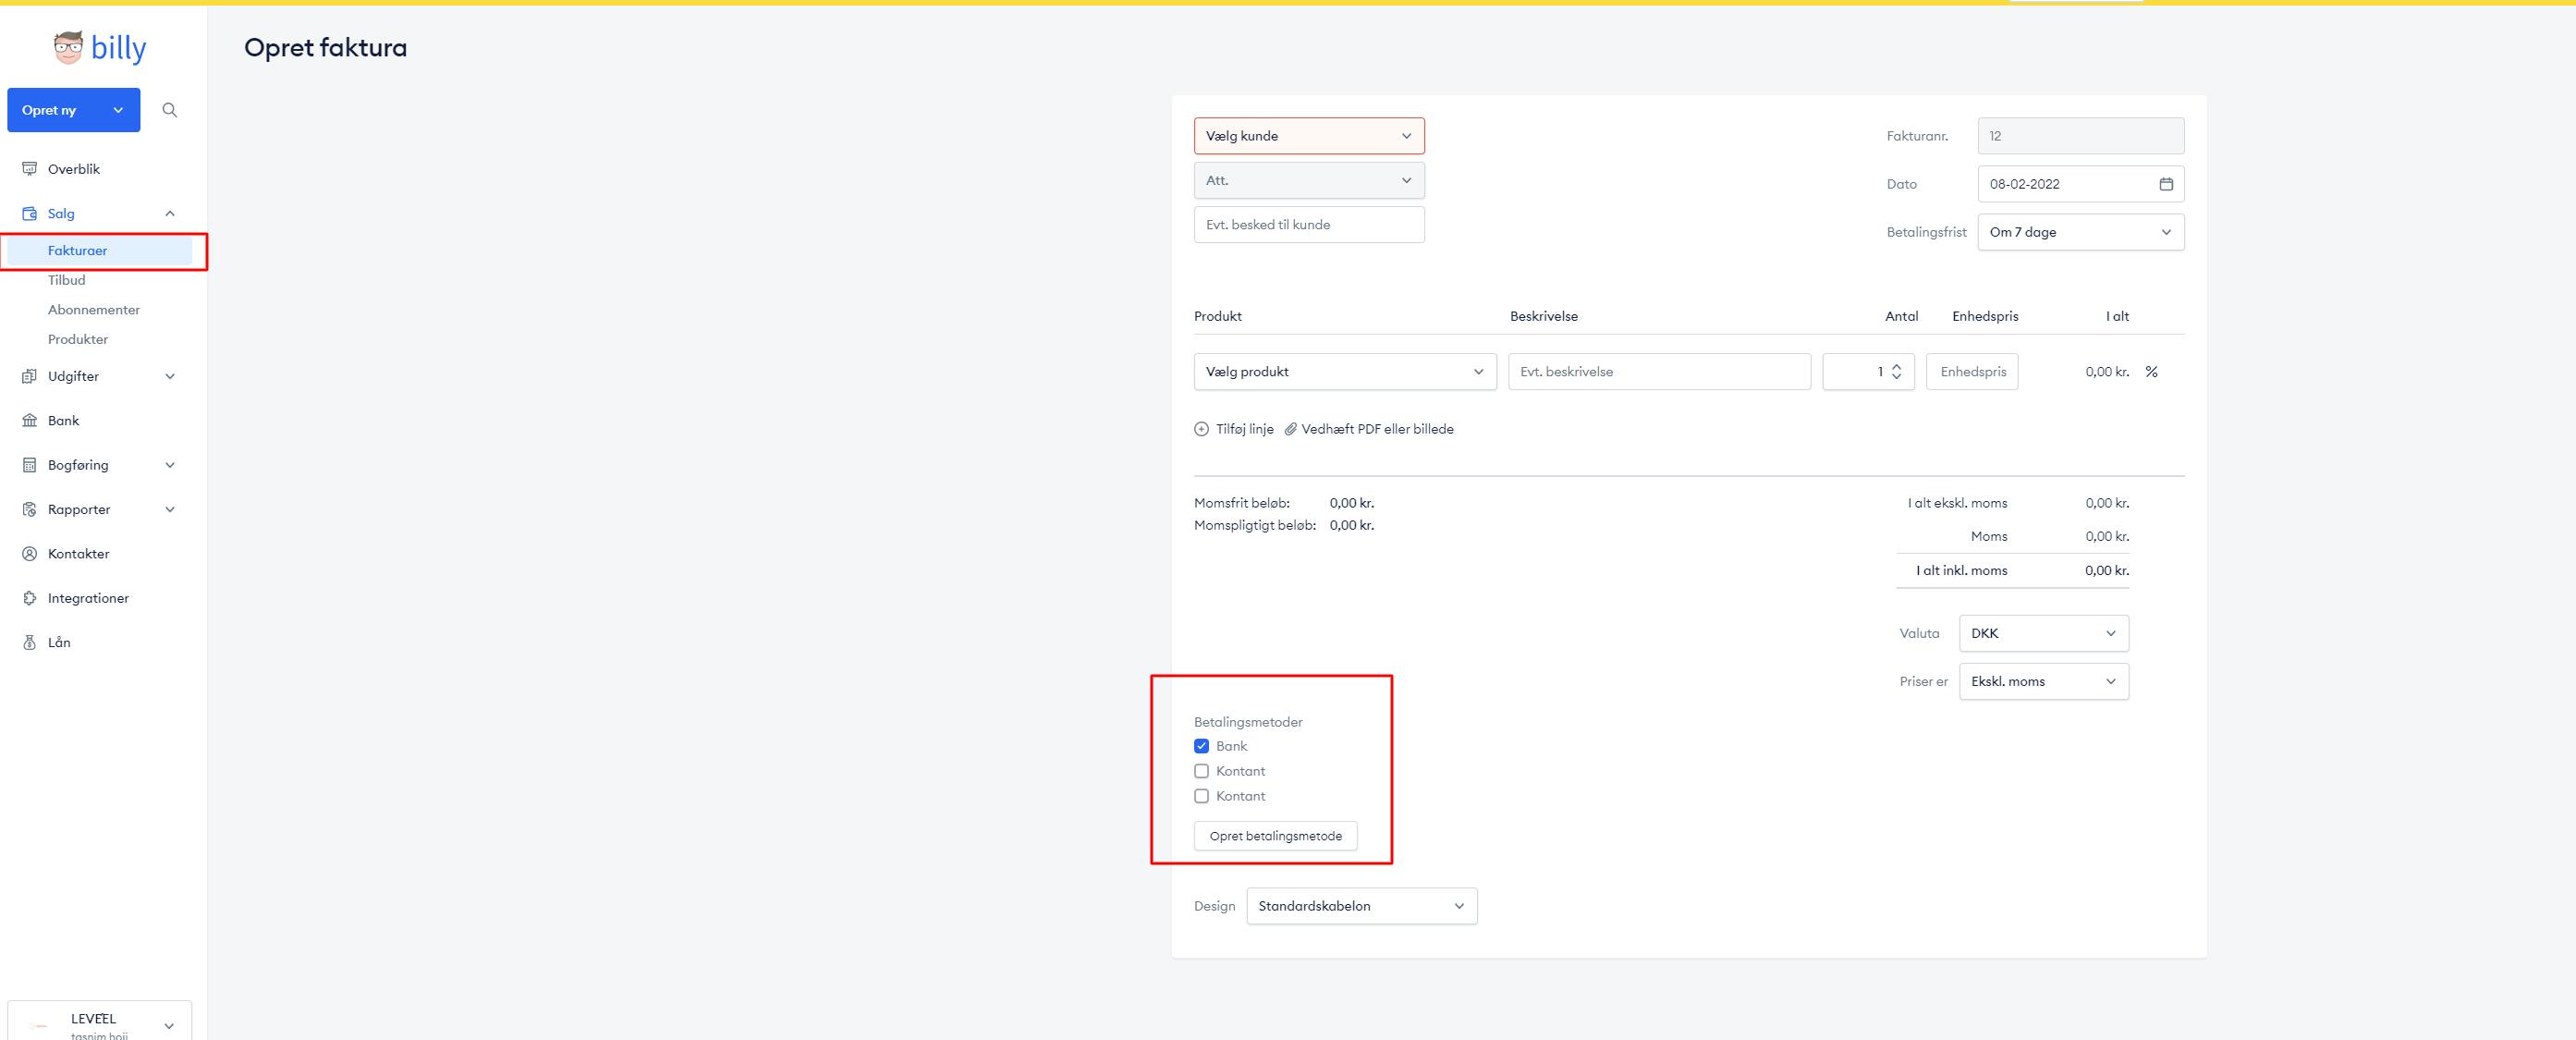Click the Fakturanr. field showing 12
Image resolution: width=2576 pixels, height=1040 pixels.
pyautogui.click(x=2081, y=136)
